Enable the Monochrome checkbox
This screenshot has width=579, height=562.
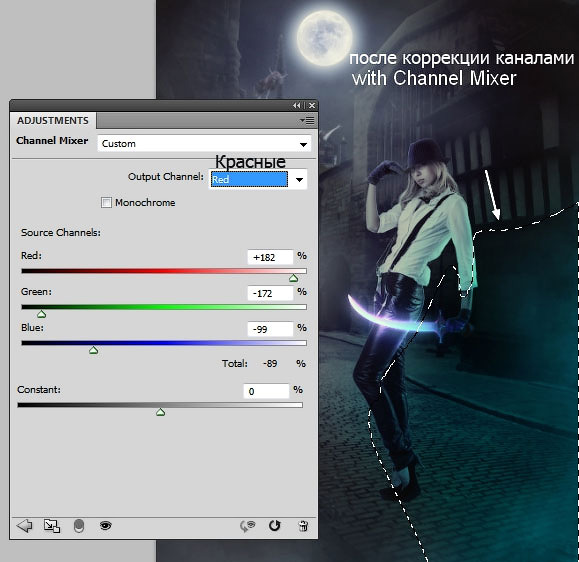click(x=106, y=202)
